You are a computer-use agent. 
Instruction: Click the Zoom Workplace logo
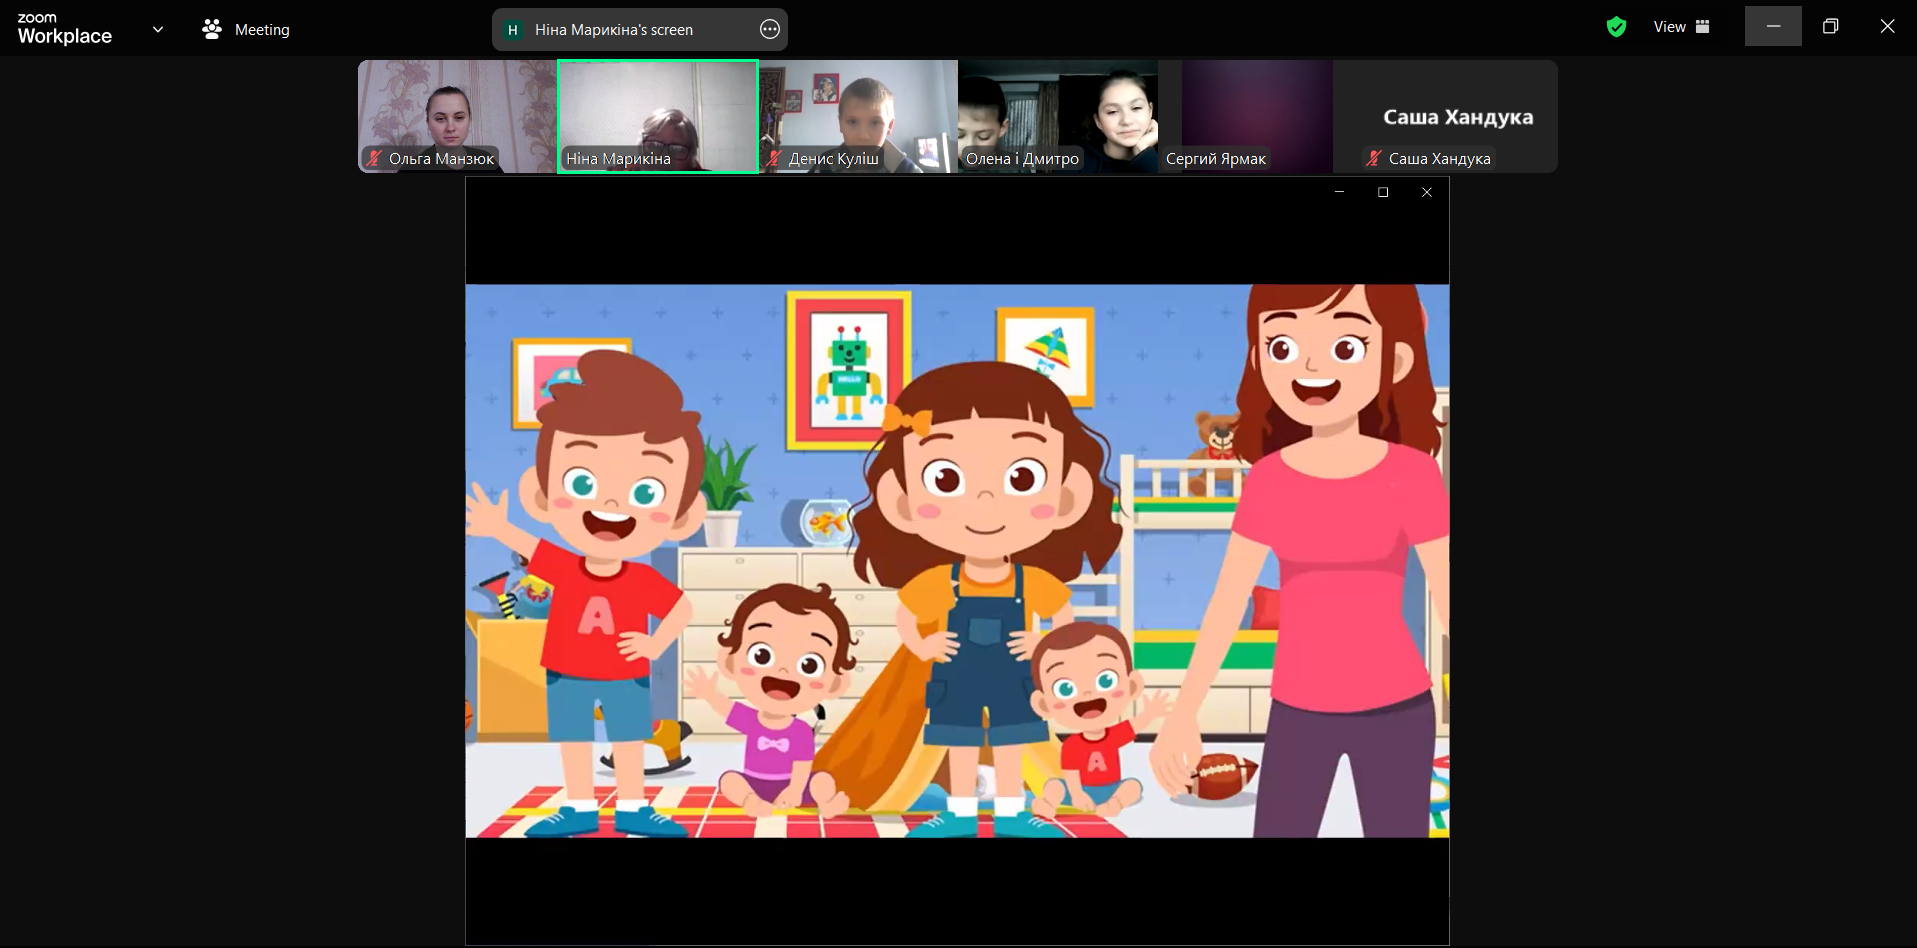pos(65,29)
